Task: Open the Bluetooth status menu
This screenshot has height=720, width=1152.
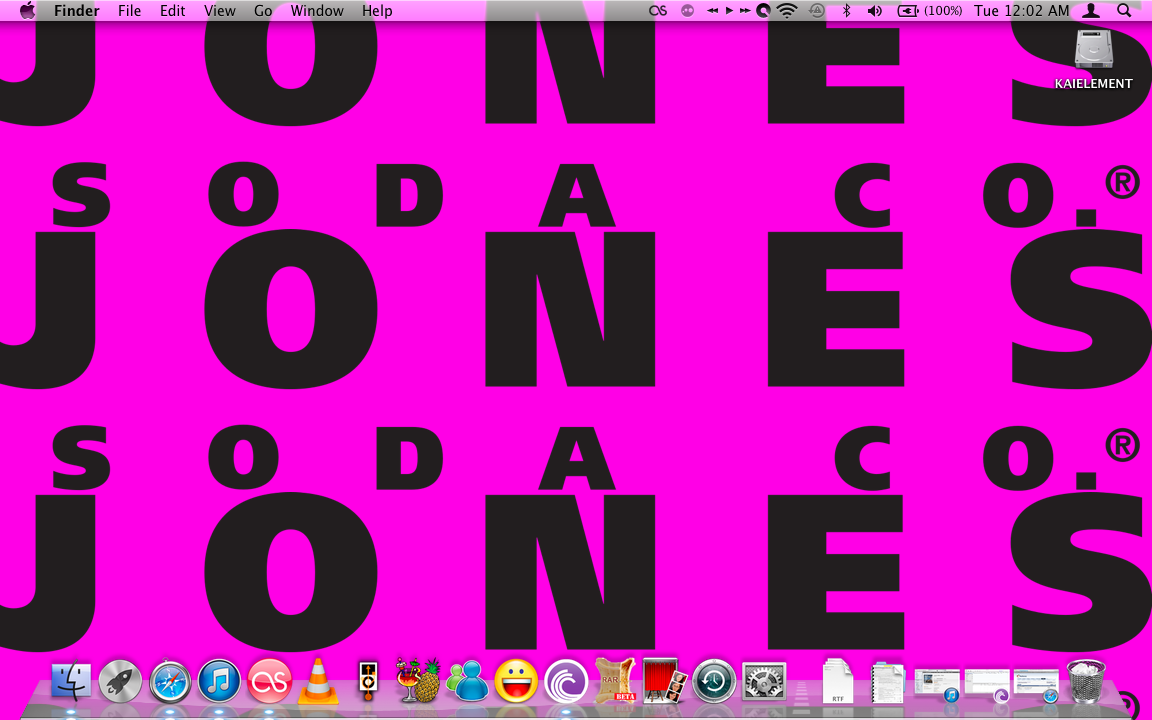Action: 846,10
